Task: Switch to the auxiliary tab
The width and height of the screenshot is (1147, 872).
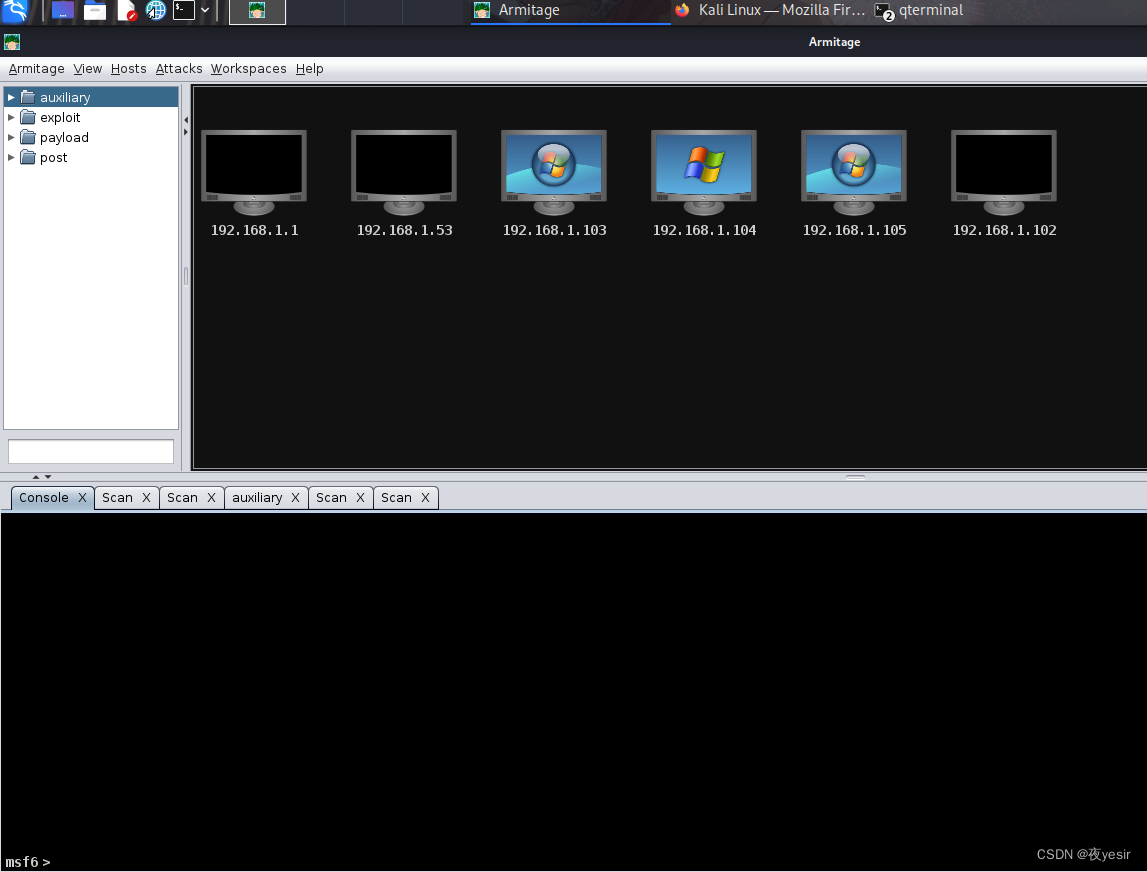Action: pos(257,497)
